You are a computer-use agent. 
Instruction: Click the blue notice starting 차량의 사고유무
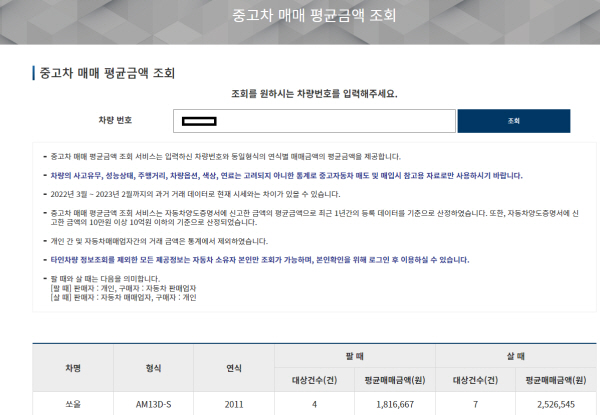[286, 176]
